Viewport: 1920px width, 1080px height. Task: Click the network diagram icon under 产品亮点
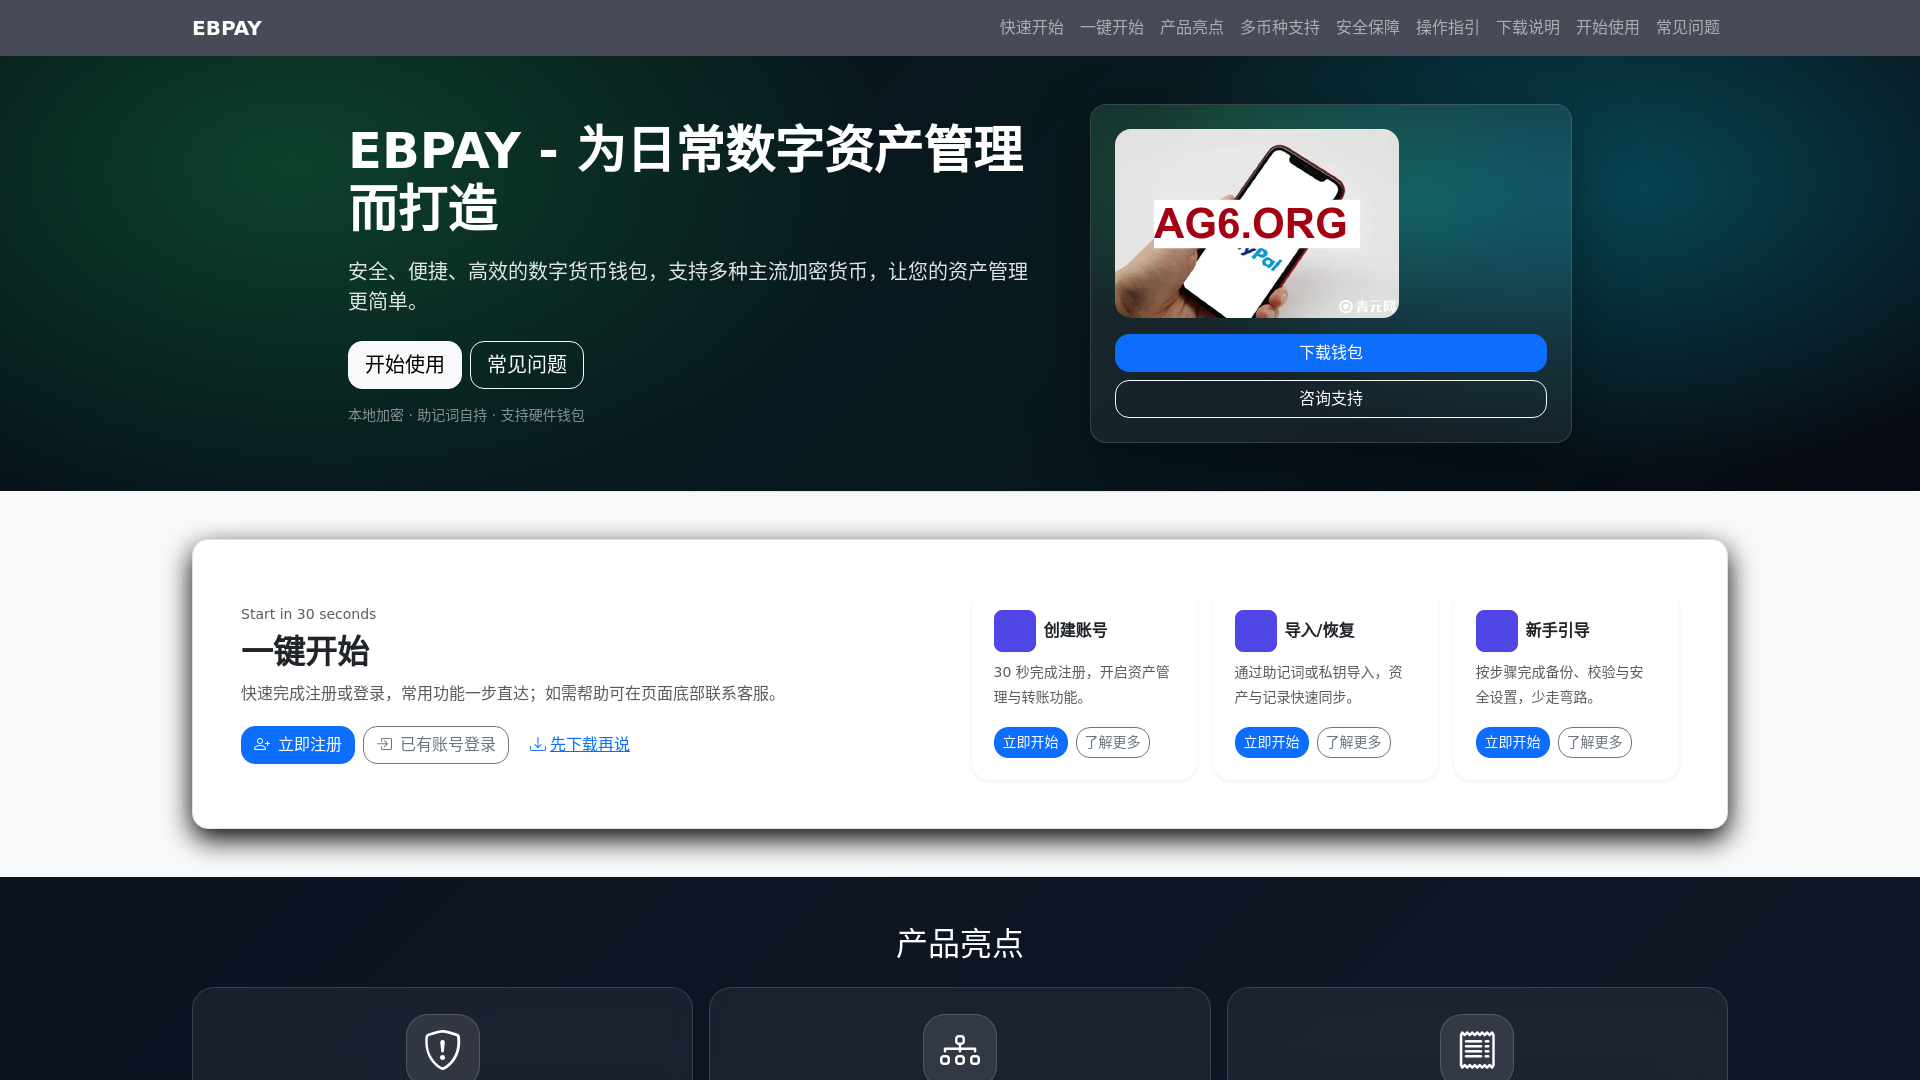tap(960, 1049)
